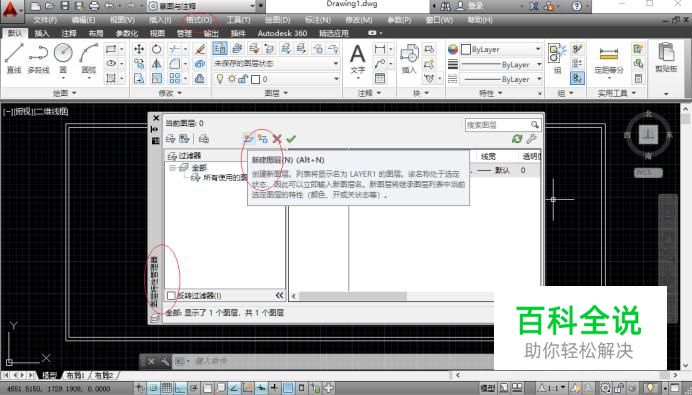Click the 布局1 layout tab
Viewport: 692px width, 395px height.
75,375
